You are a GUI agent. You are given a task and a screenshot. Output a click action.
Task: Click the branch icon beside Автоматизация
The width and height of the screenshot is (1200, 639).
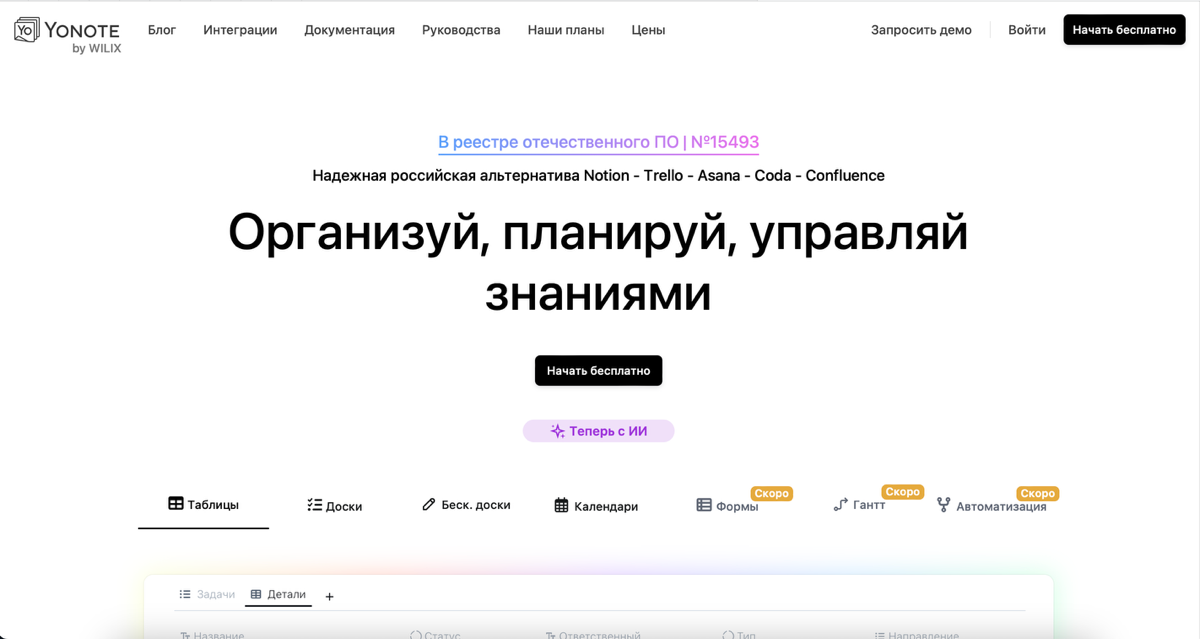pos(943,505)
